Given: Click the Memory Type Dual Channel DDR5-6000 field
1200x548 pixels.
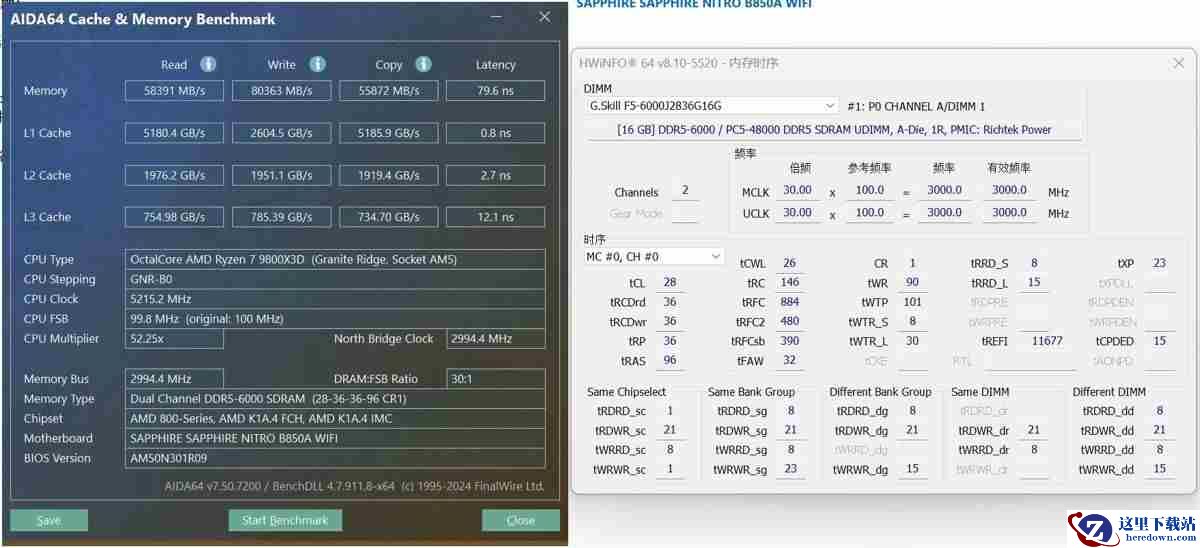Looking at the screenshot, I should [336, 399].
